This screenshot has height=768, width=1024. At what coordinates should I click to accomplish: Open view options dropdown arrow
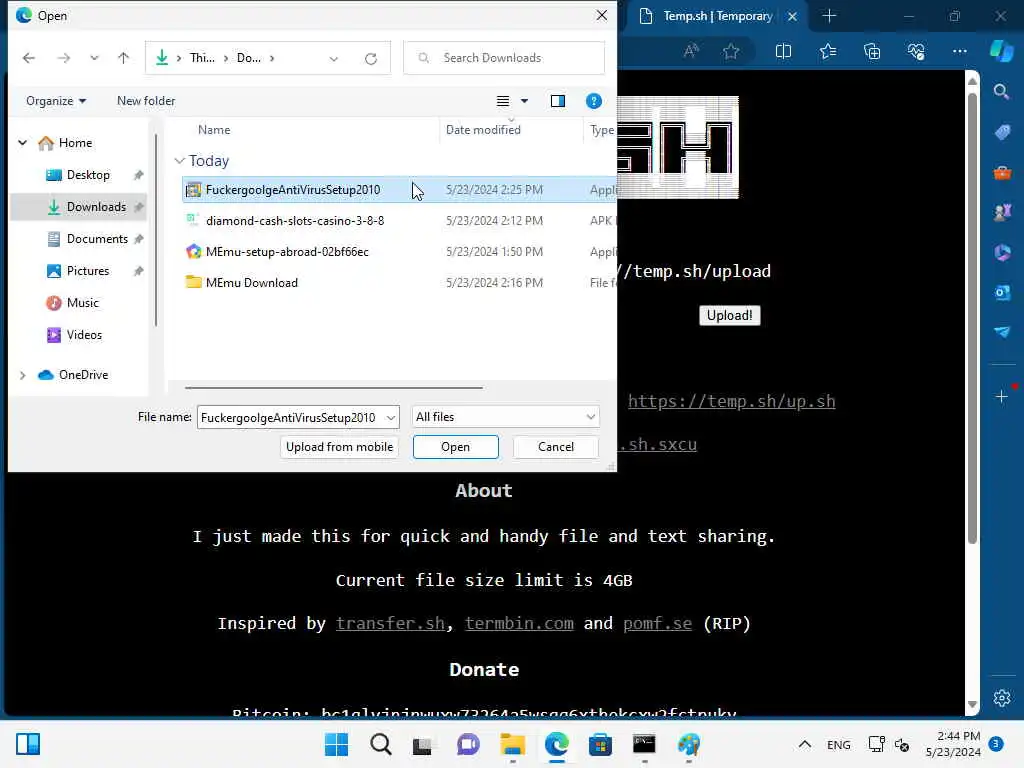(524, 101)
